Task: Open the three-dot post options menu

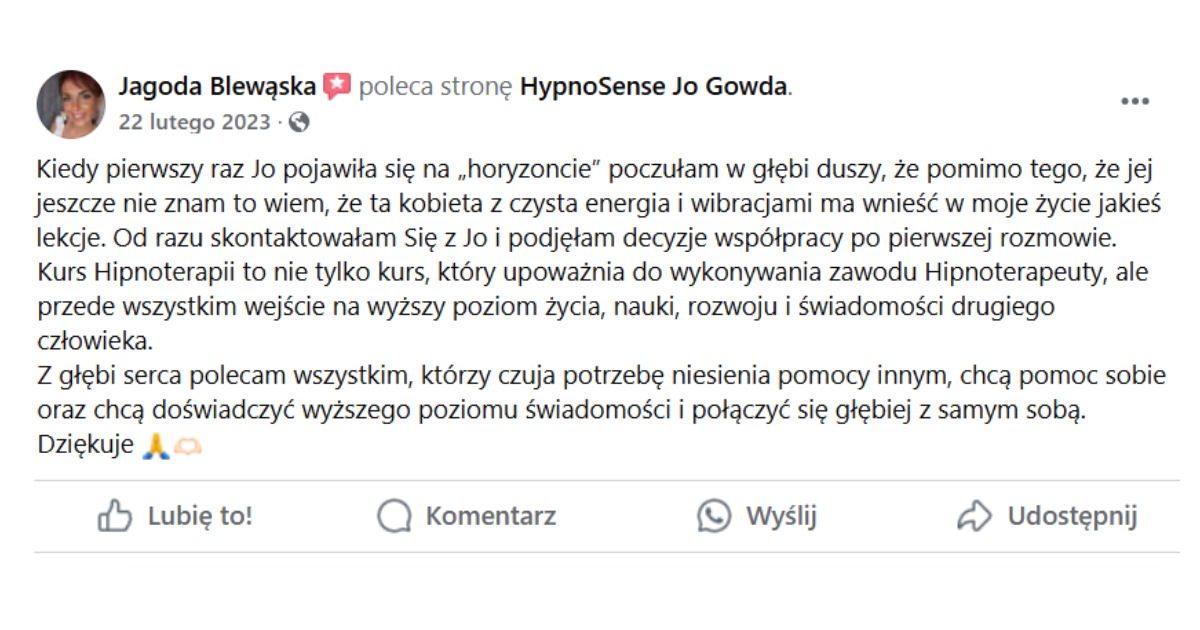Action: (1134, 101)
